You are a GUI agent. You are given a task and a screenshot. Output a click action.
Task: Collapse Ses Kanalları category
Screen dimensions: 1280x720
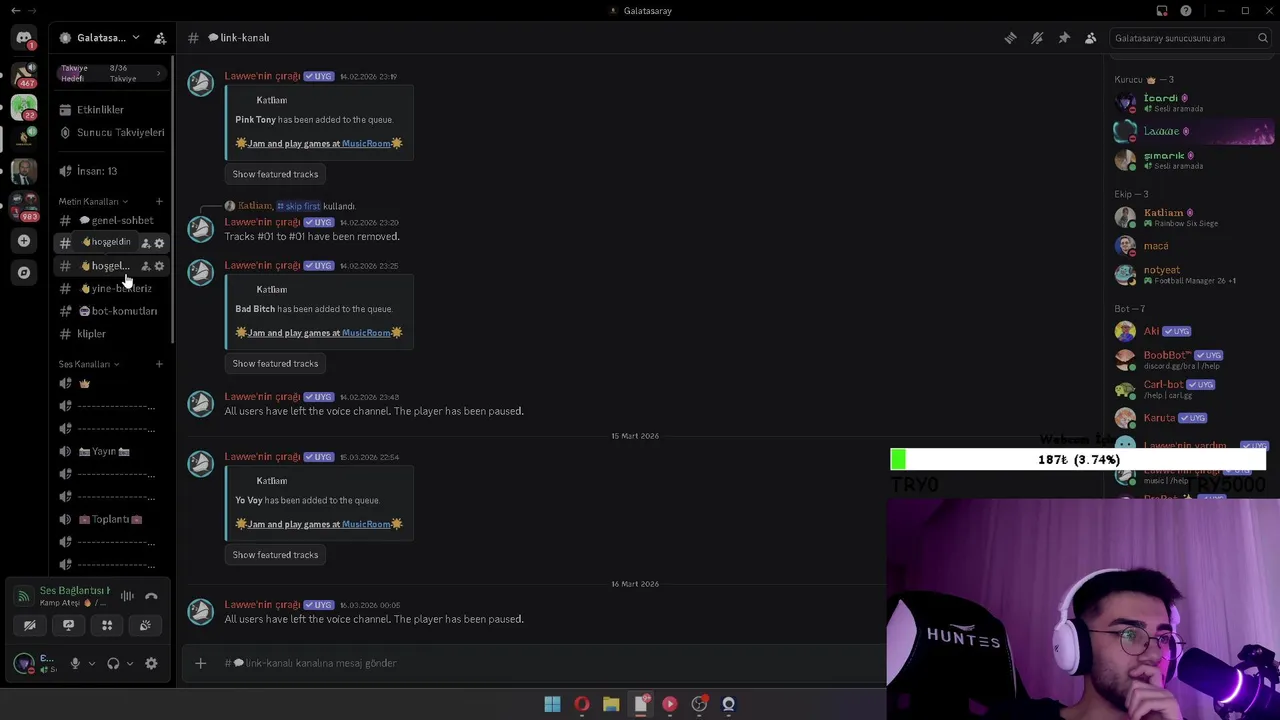point(89,364)
